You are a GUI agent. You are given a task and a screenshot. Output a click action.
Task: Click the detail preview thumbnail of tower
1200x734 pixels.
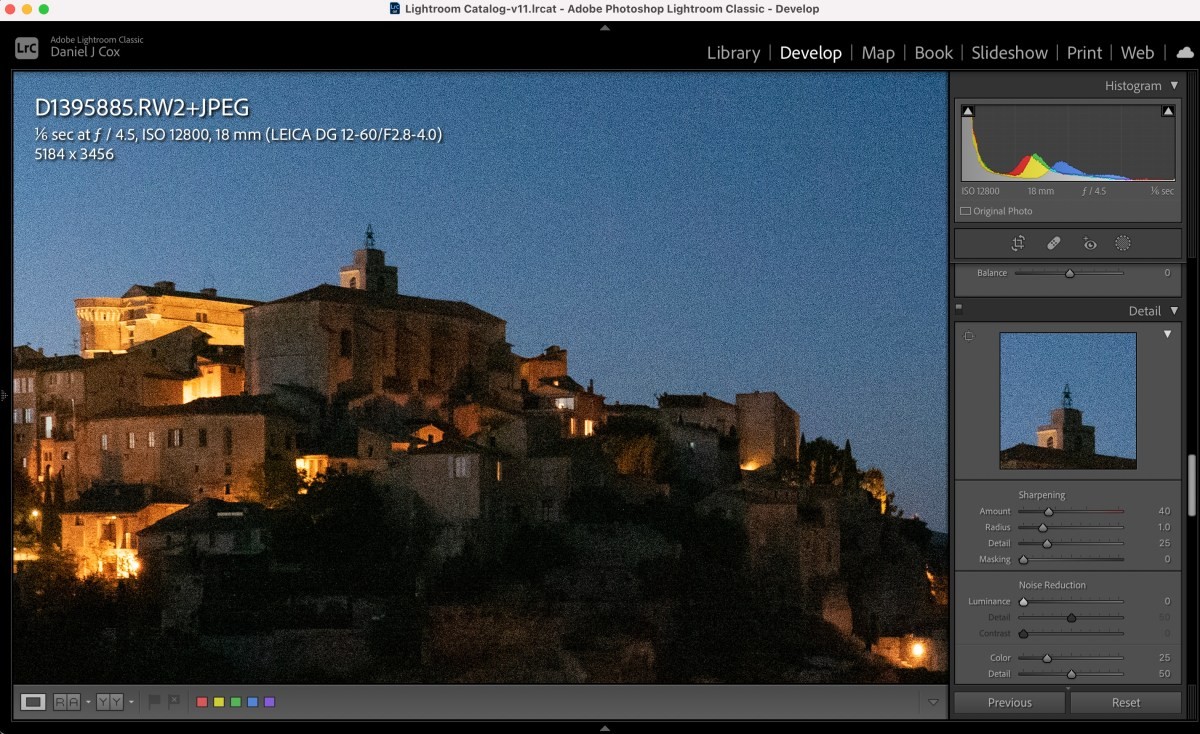1068,401
